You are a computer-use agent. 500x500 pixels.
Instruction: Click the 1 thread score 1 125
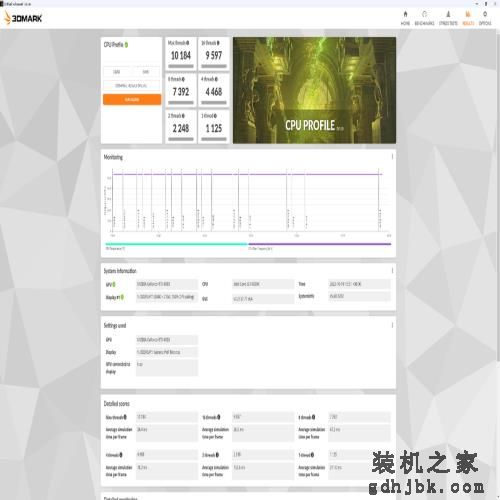coord(214,128)
